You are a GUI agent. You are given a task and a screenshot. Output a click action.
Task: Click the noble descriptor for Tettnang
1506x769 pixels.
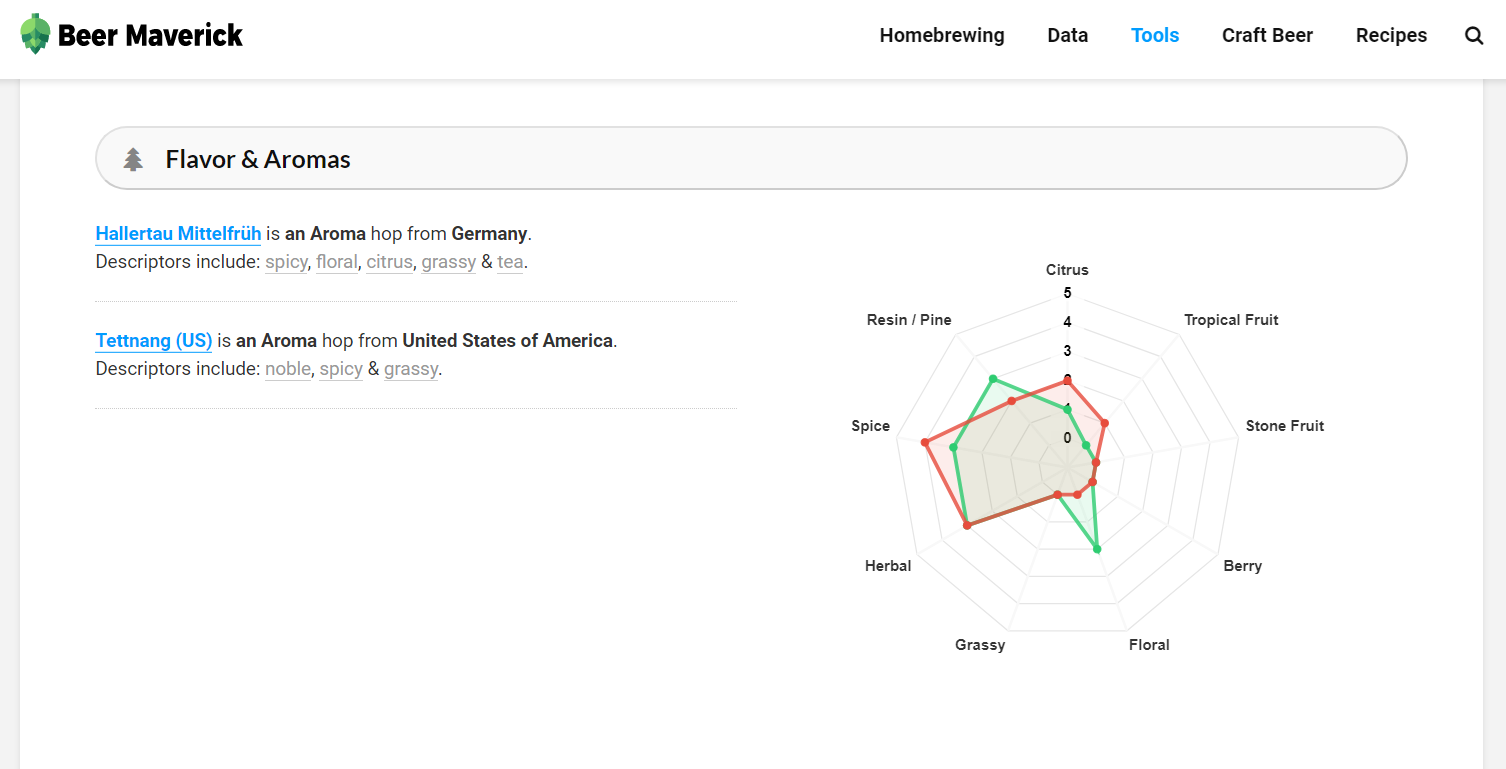287,368
